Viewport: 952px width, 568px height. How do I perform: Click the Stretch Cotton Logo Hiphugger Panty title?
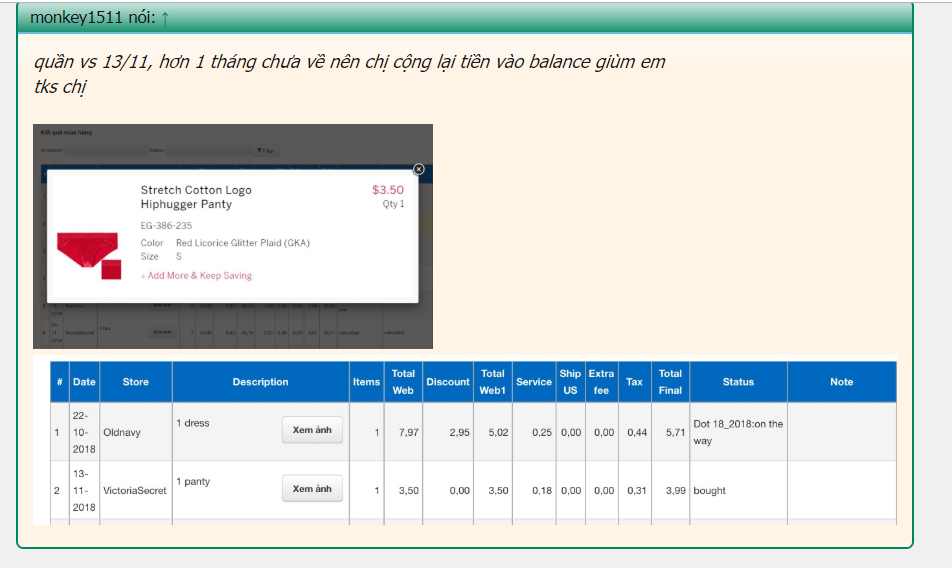tap(196, 197)
